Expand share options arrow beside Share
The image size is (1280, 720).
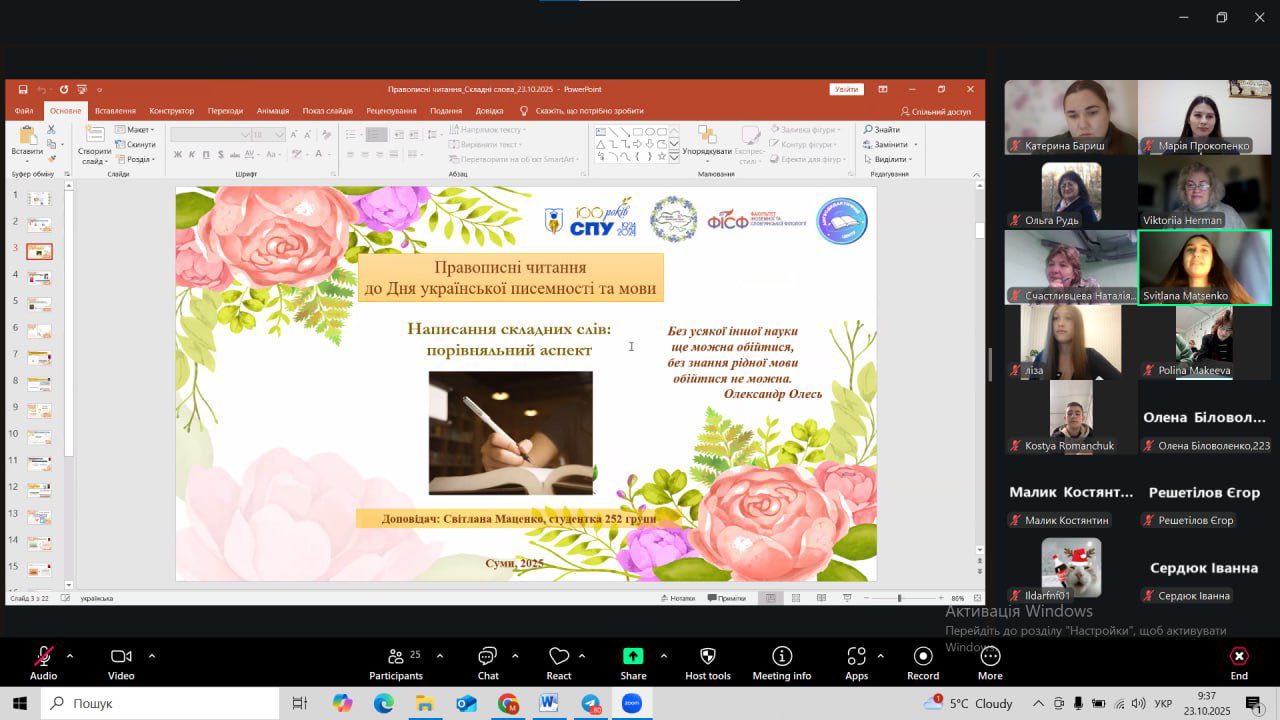[x=663, y=656]
